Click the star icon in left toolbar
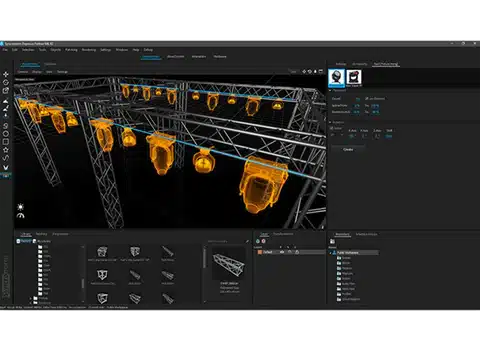480x360 pixels. (x=6, y=150)
